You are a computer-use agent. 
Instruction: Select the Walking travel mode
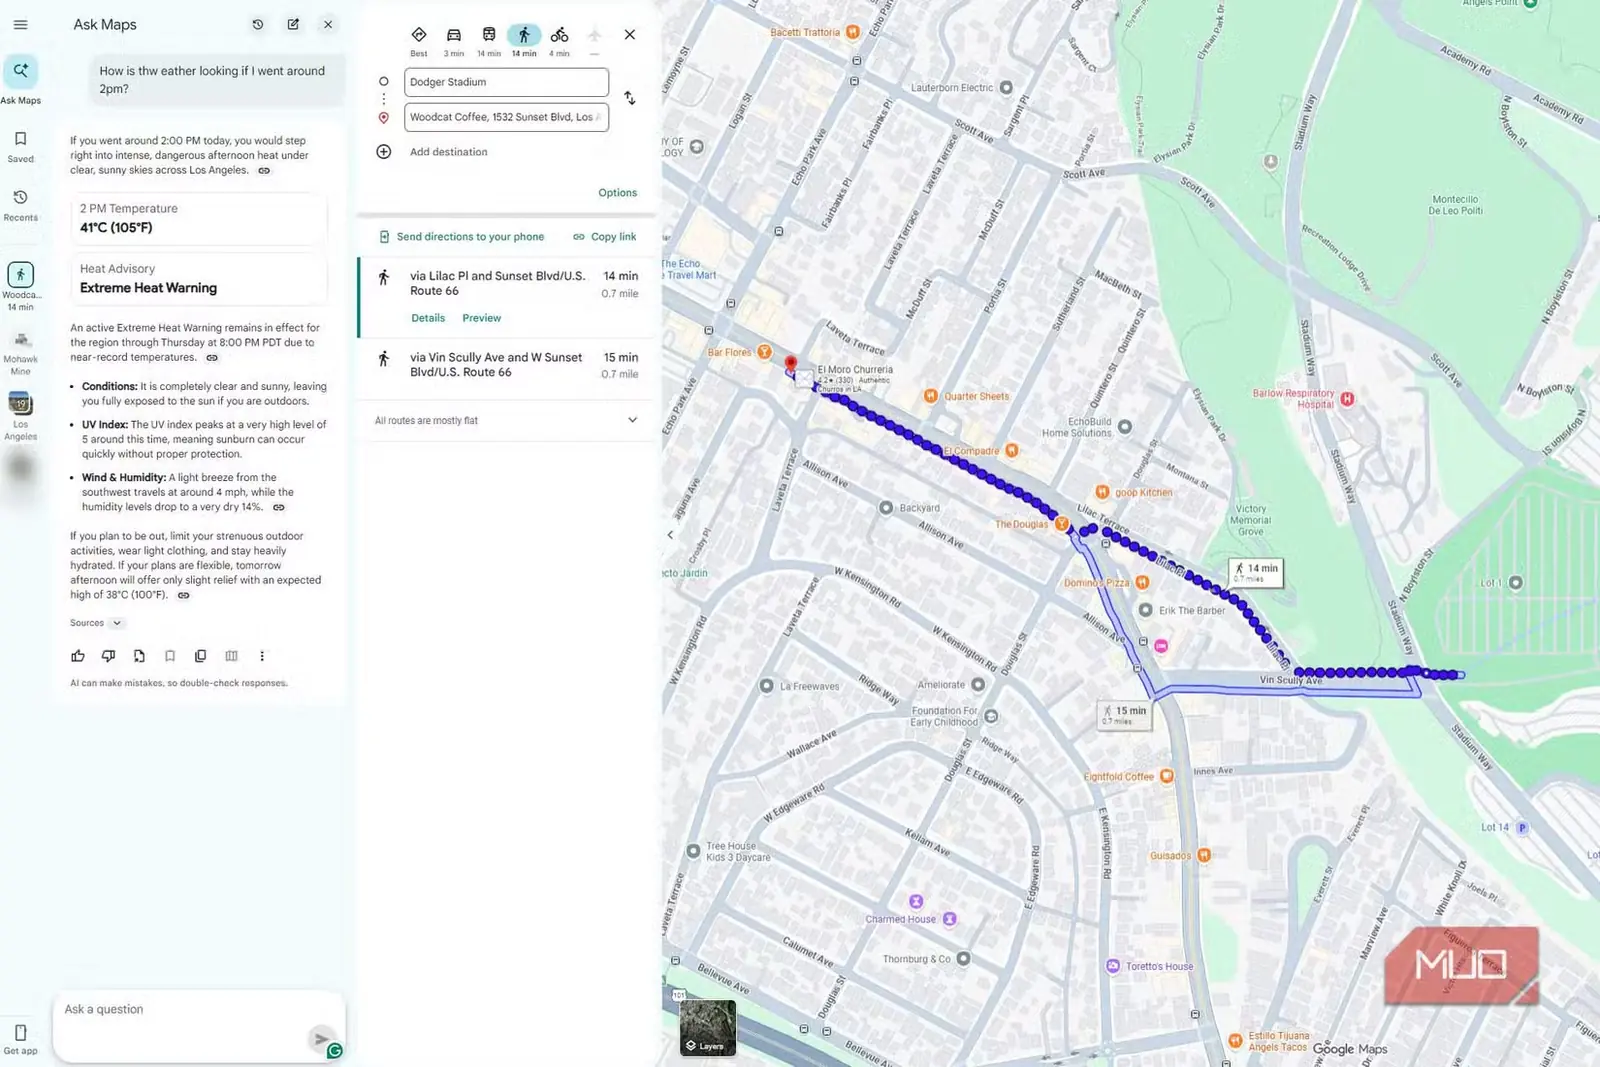pyautogui.click(x=524, y=41)
